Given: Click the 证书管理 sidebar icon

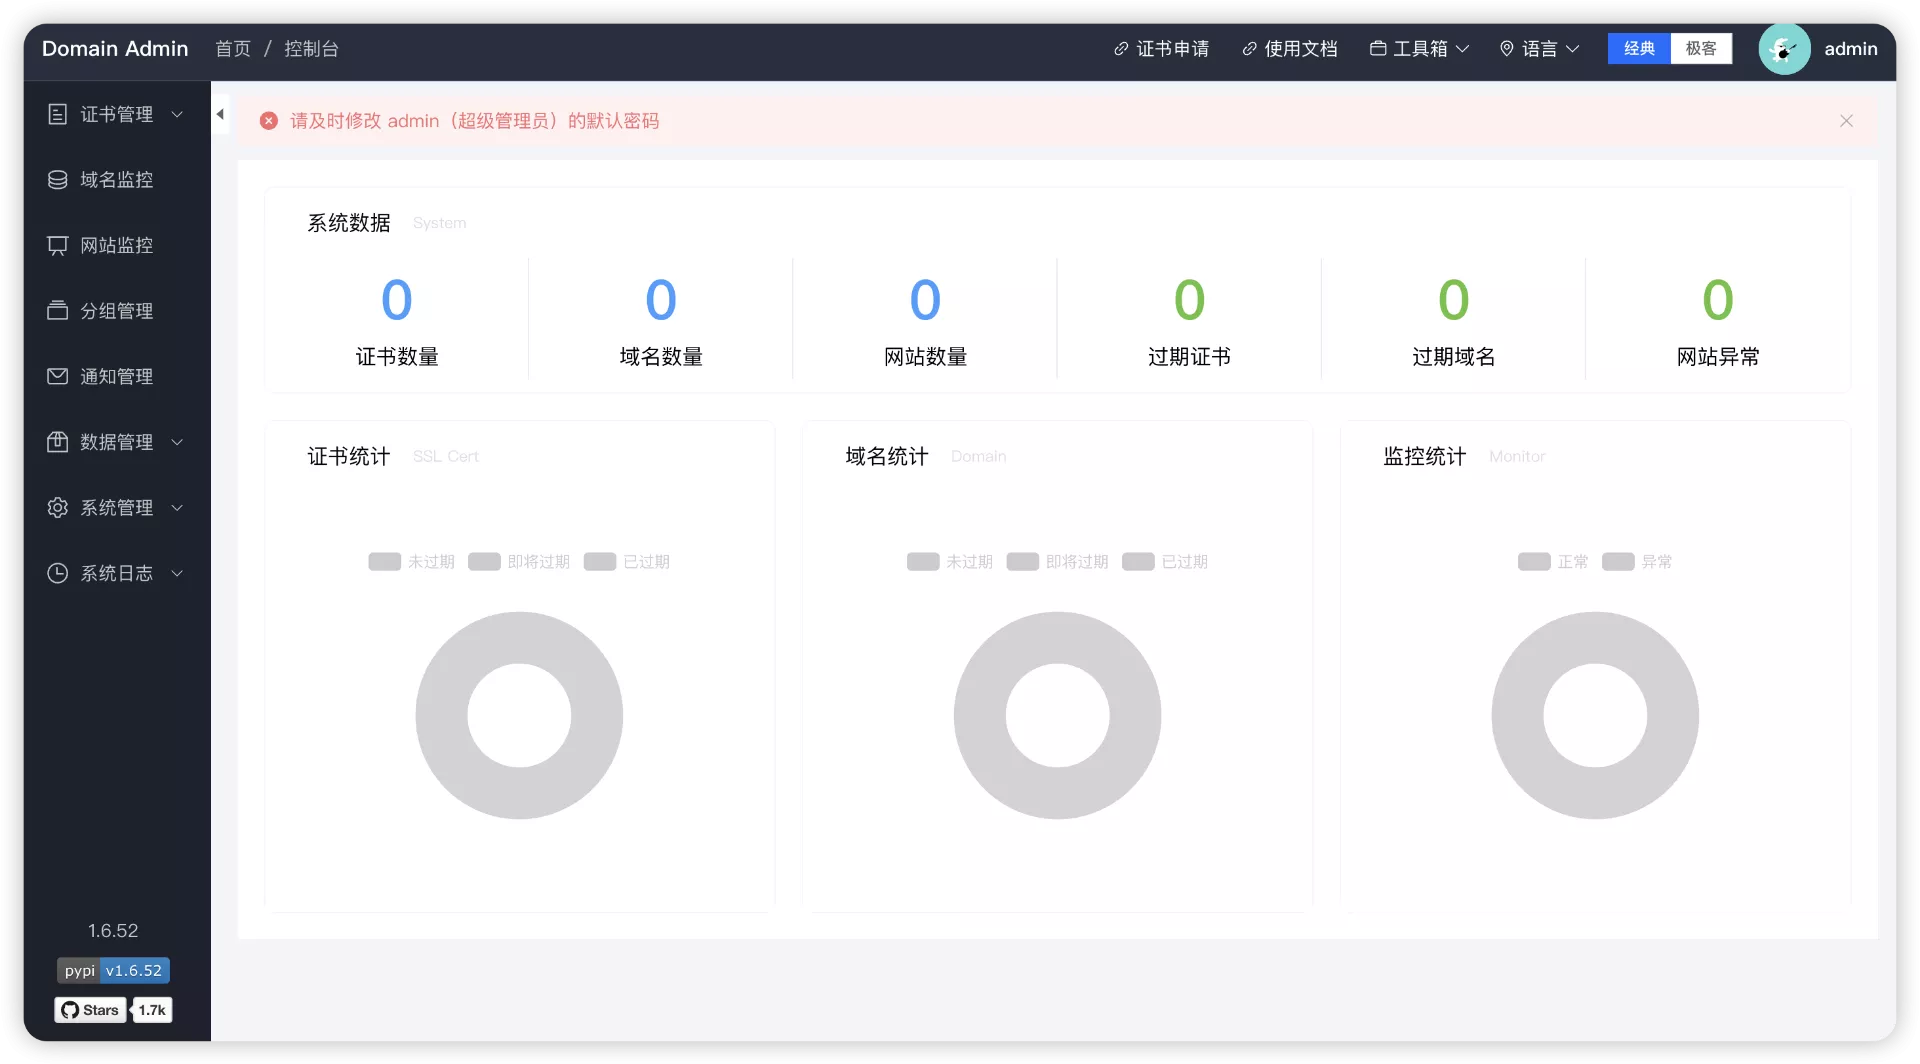Looking at the screenshot, I should point(58,114).
